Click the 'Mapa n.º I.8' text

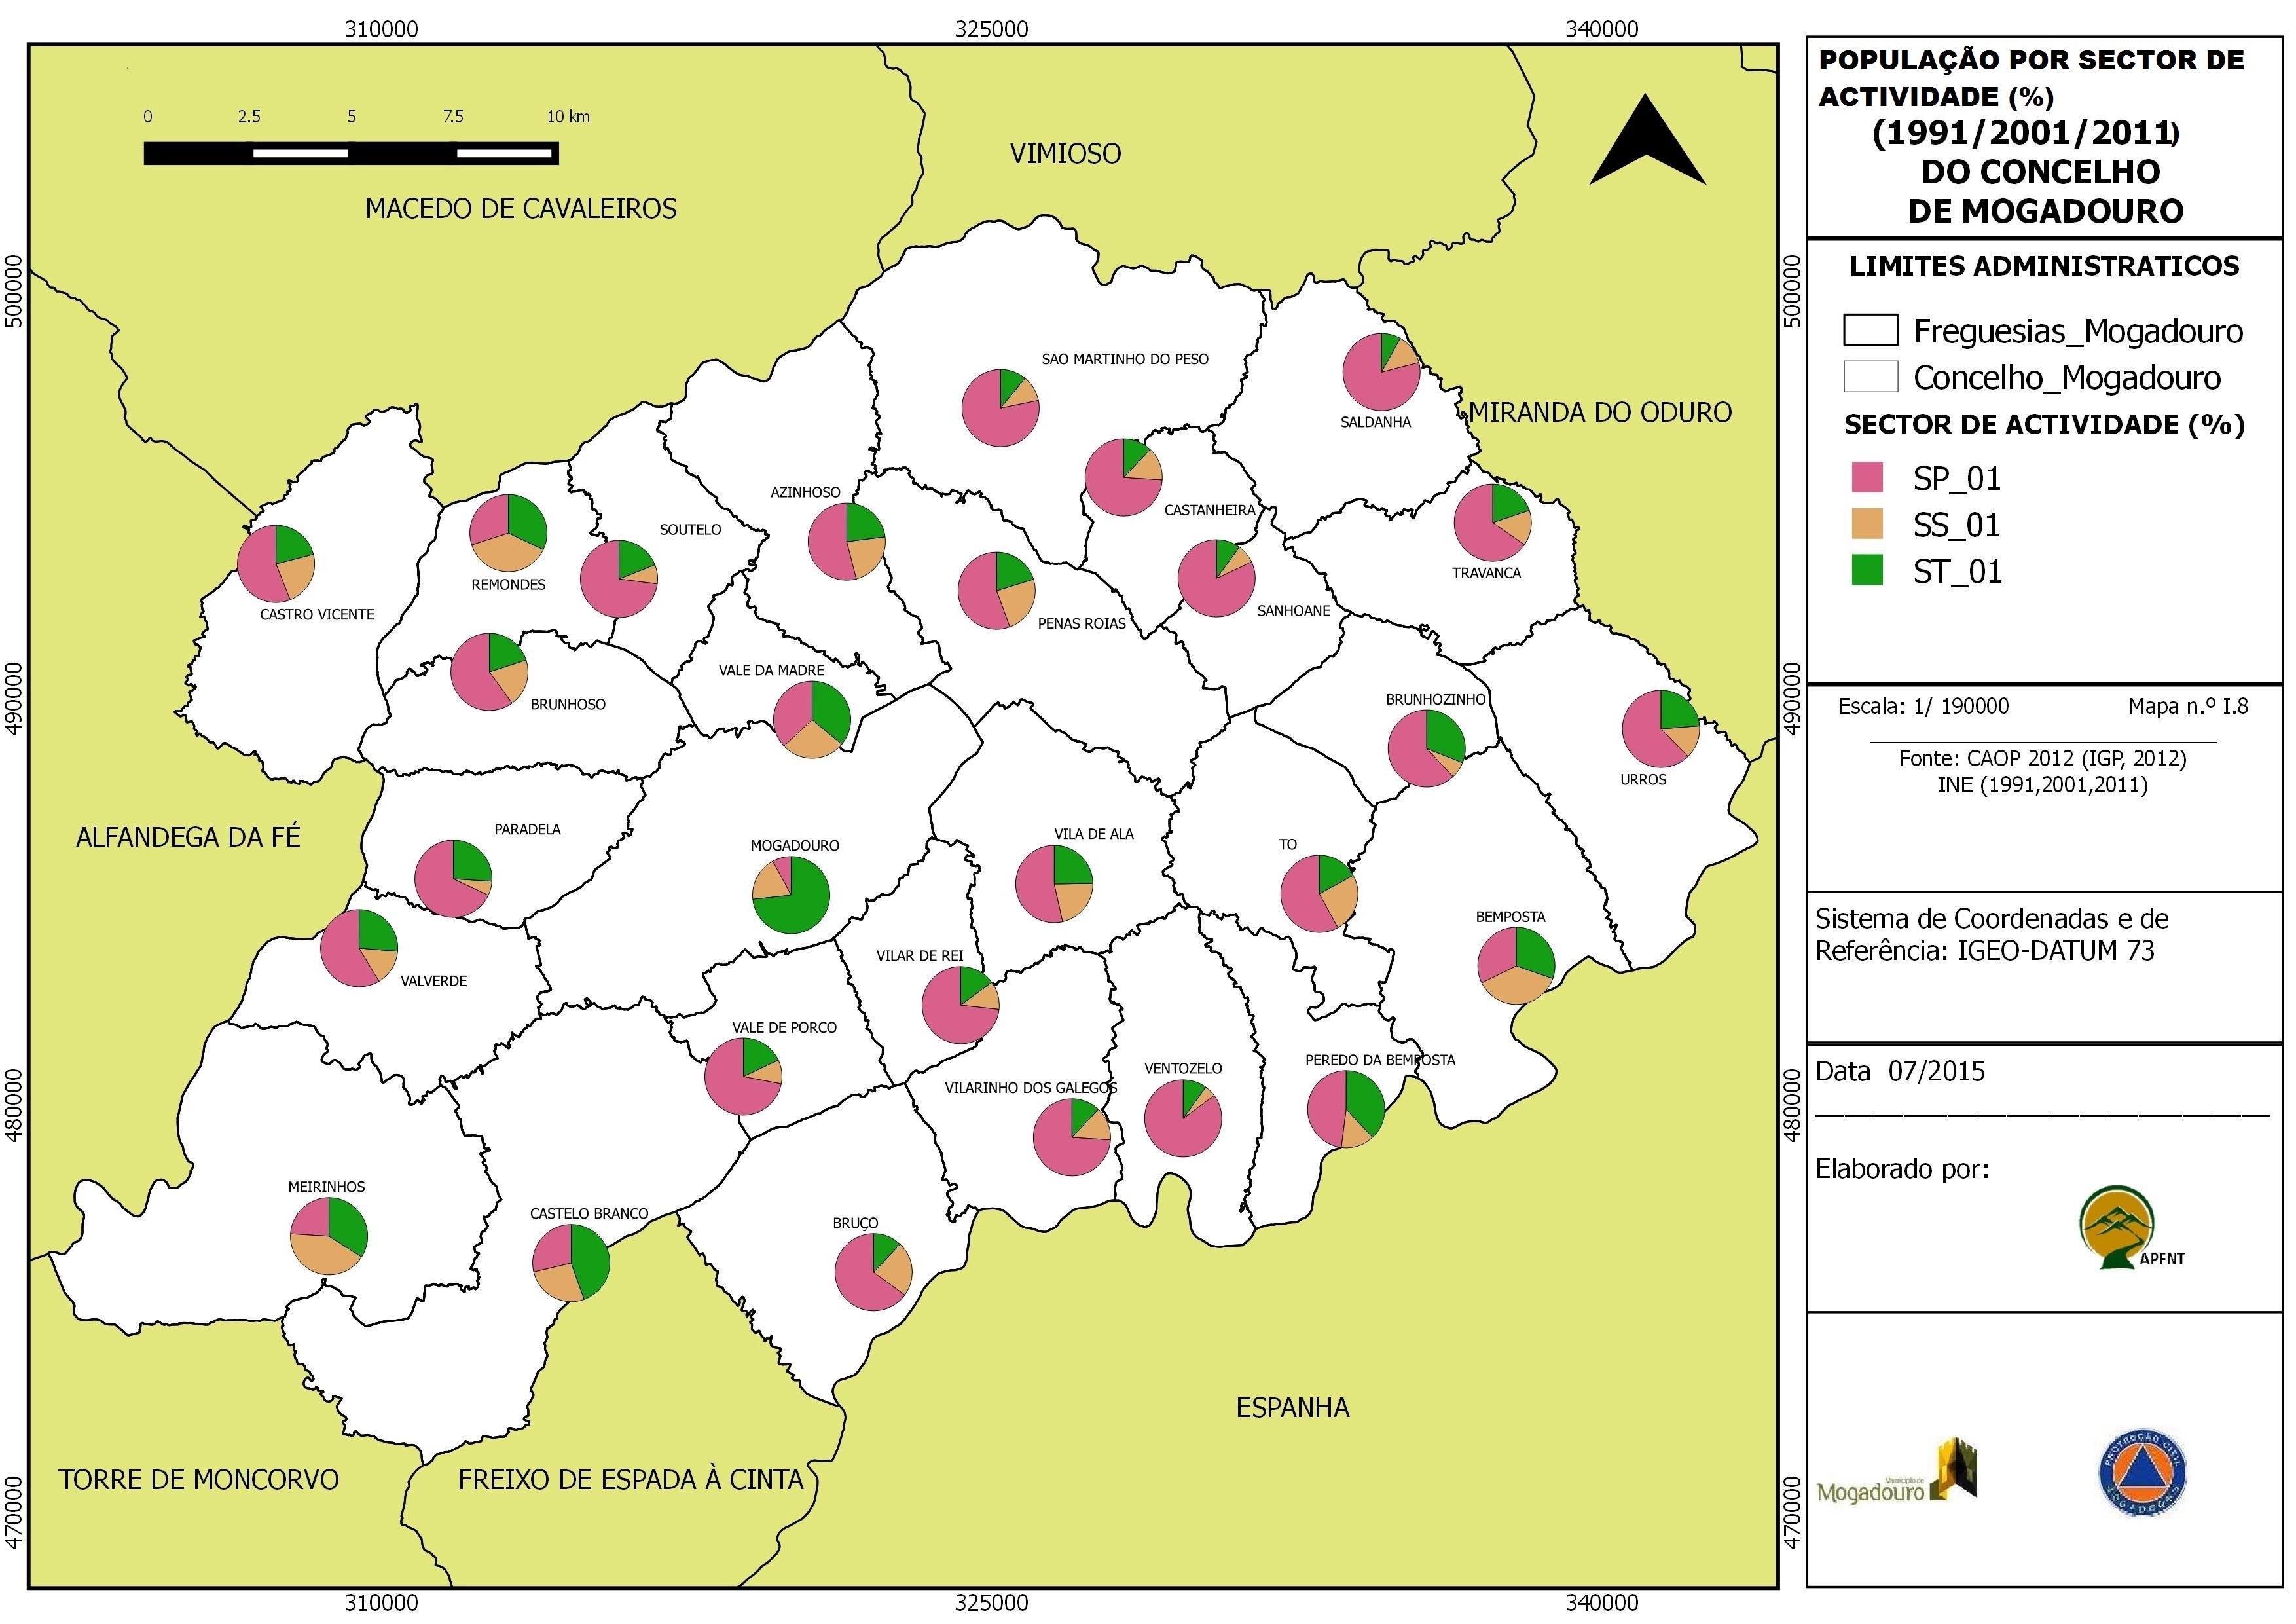(x=2188, y=706)
